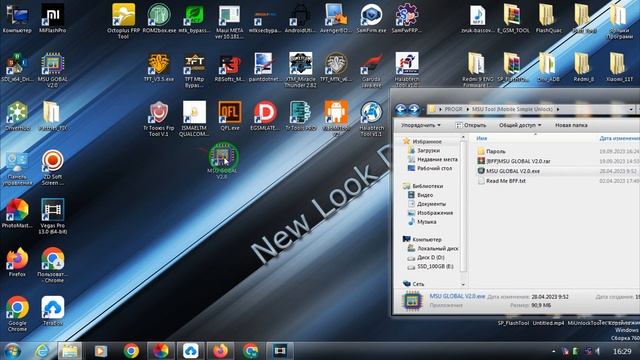This screenshot has width=640, height=360.
Task: Select Рабочий стол in navigation pane
Action: click(430, 168)
